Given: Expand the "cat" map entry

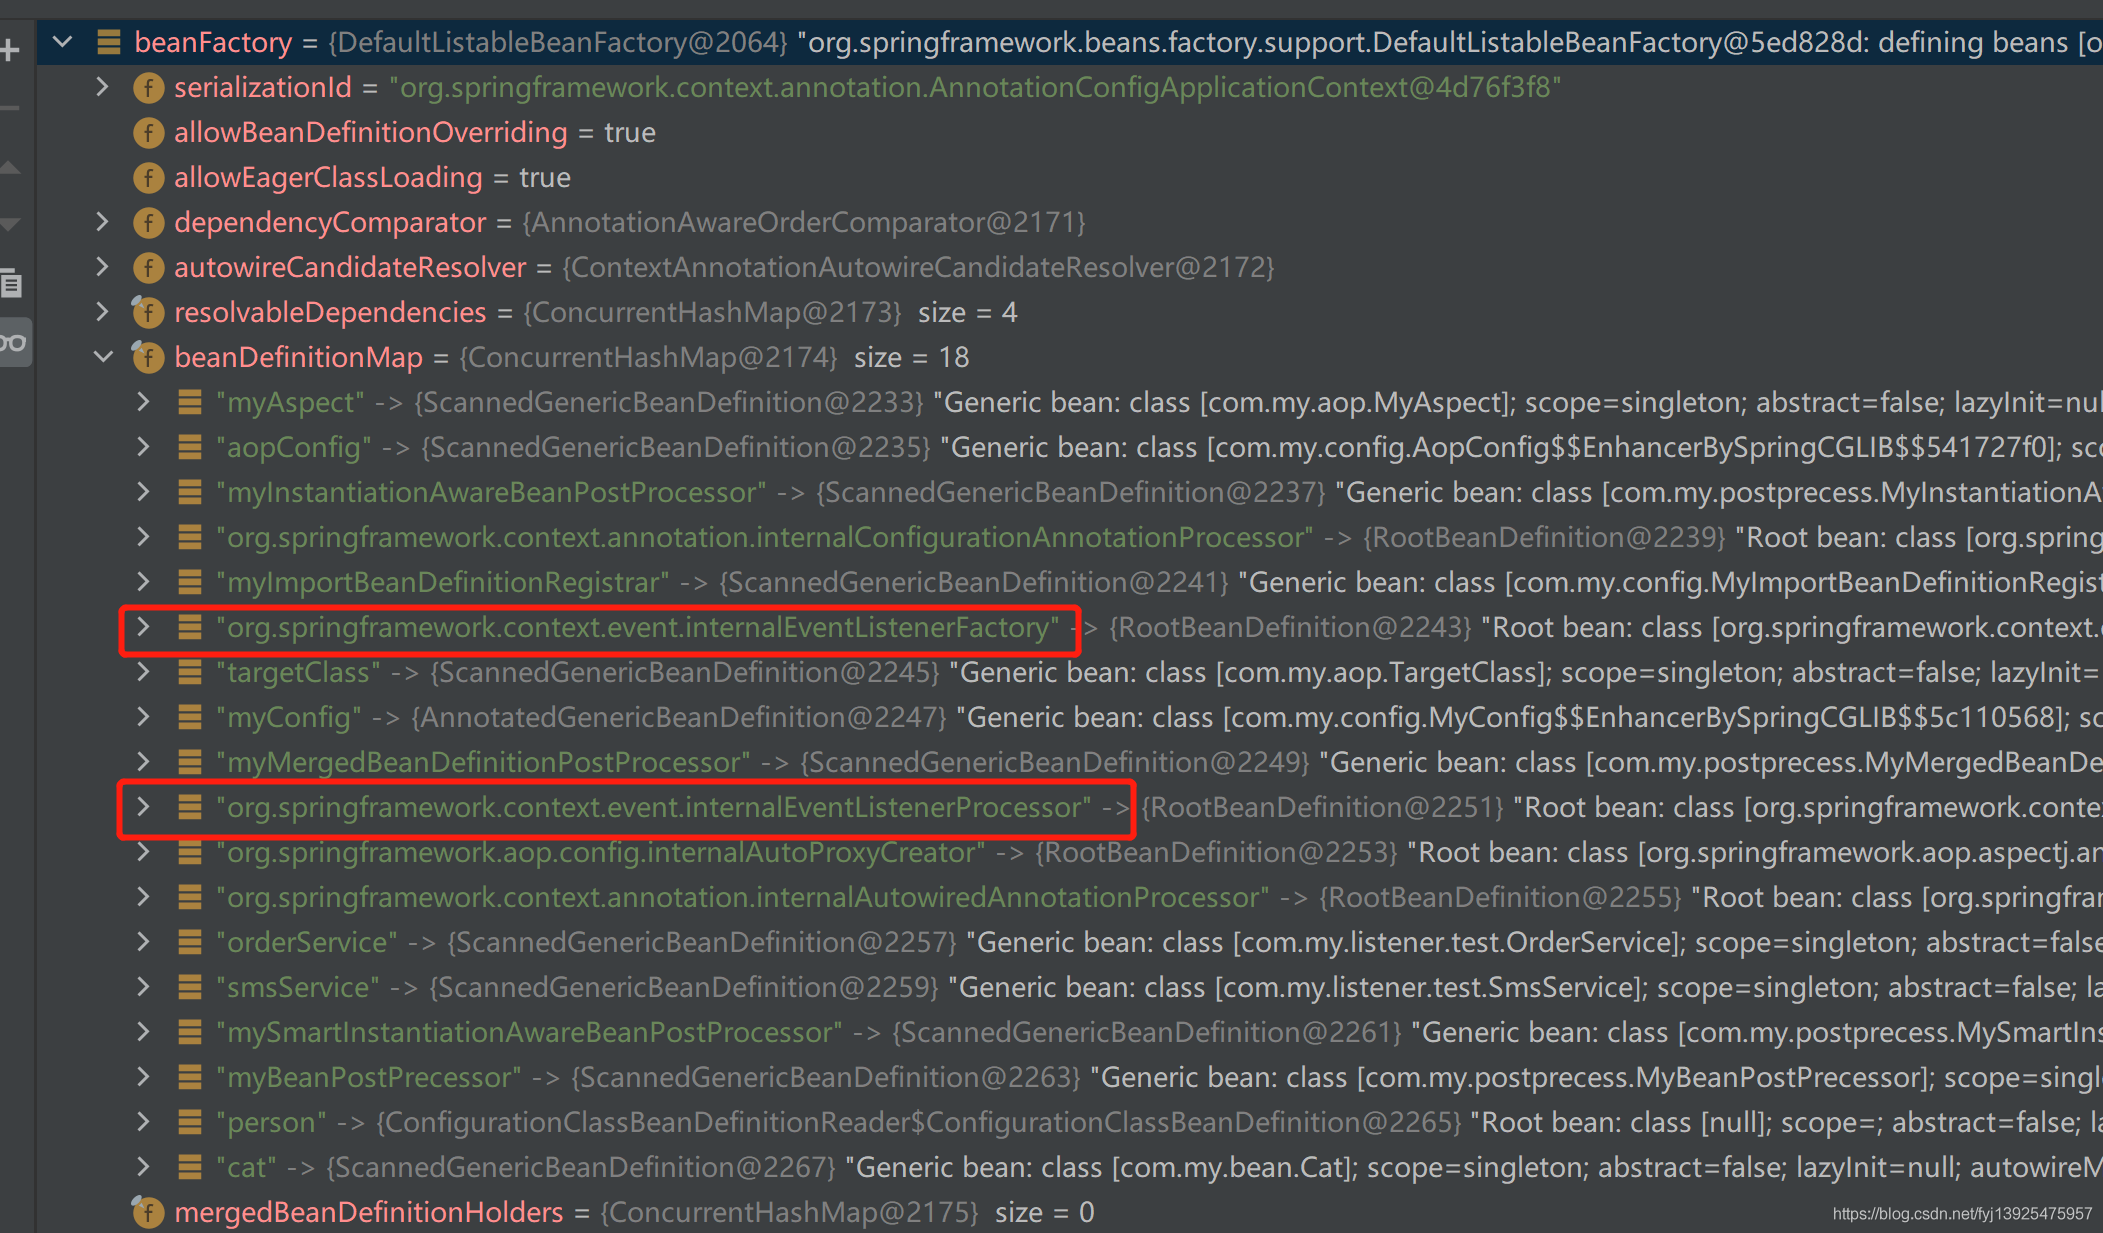Looking at the screenshot, I should coord(143,1167).
